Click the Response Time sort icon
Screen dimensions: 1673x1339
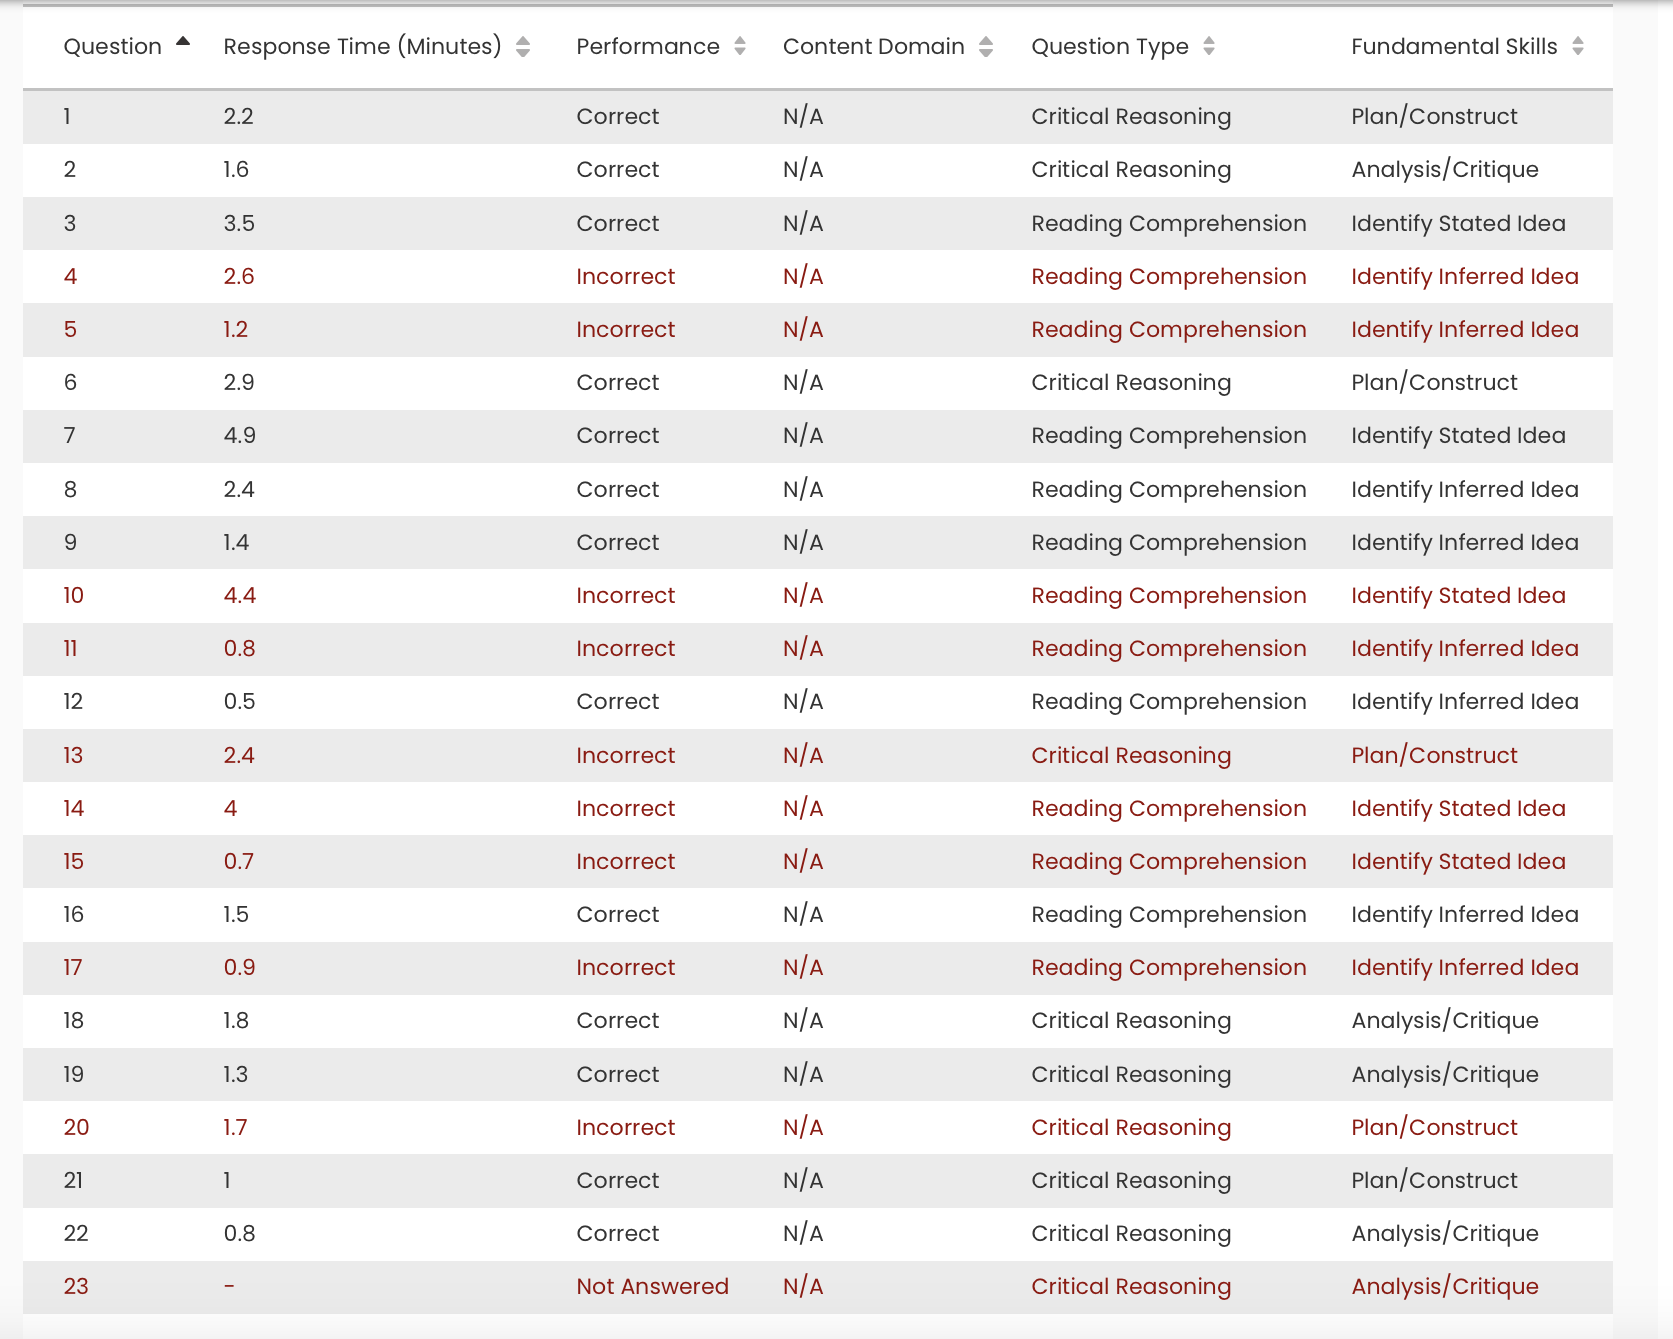tap(523, 46)
